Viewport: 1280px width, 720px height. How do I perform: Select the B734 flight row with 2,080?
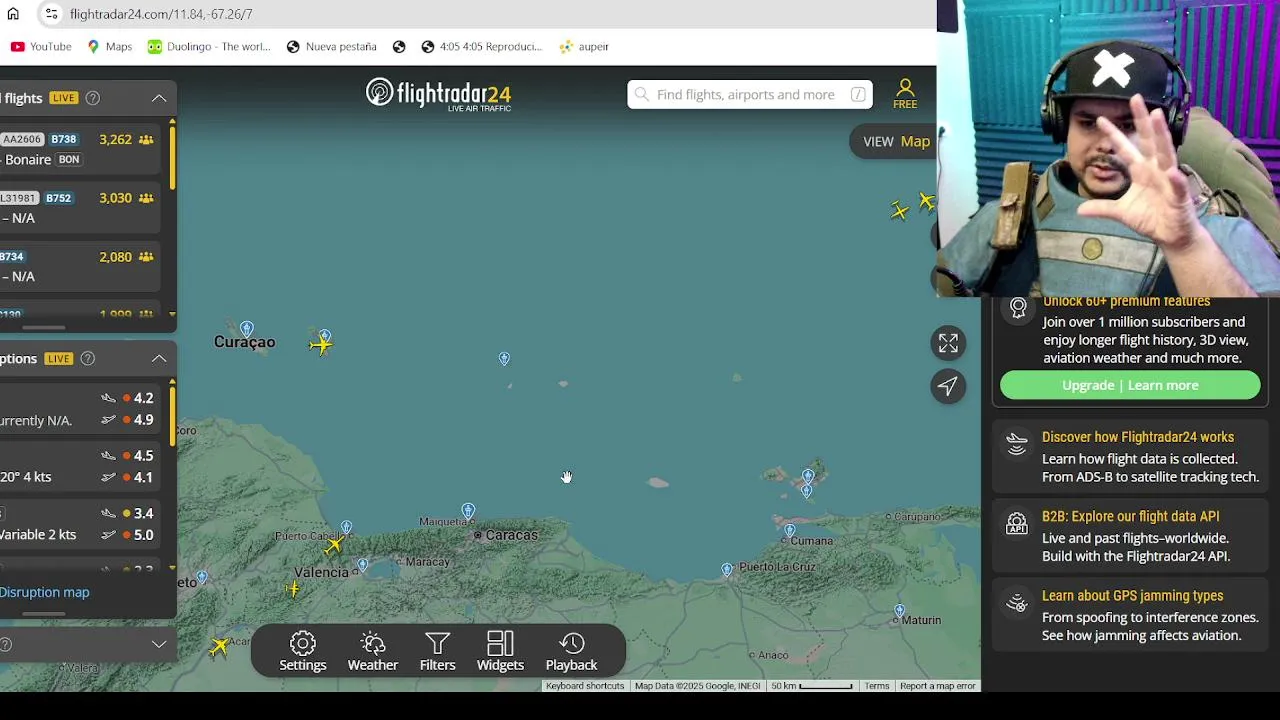[80, 266]
